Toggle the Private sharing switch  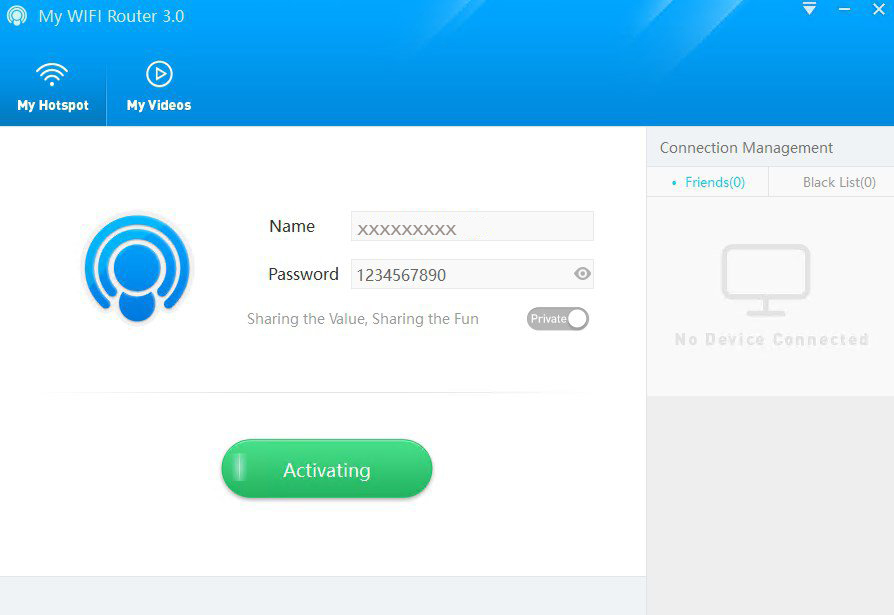pyautogui.click(x=558, y=319)
